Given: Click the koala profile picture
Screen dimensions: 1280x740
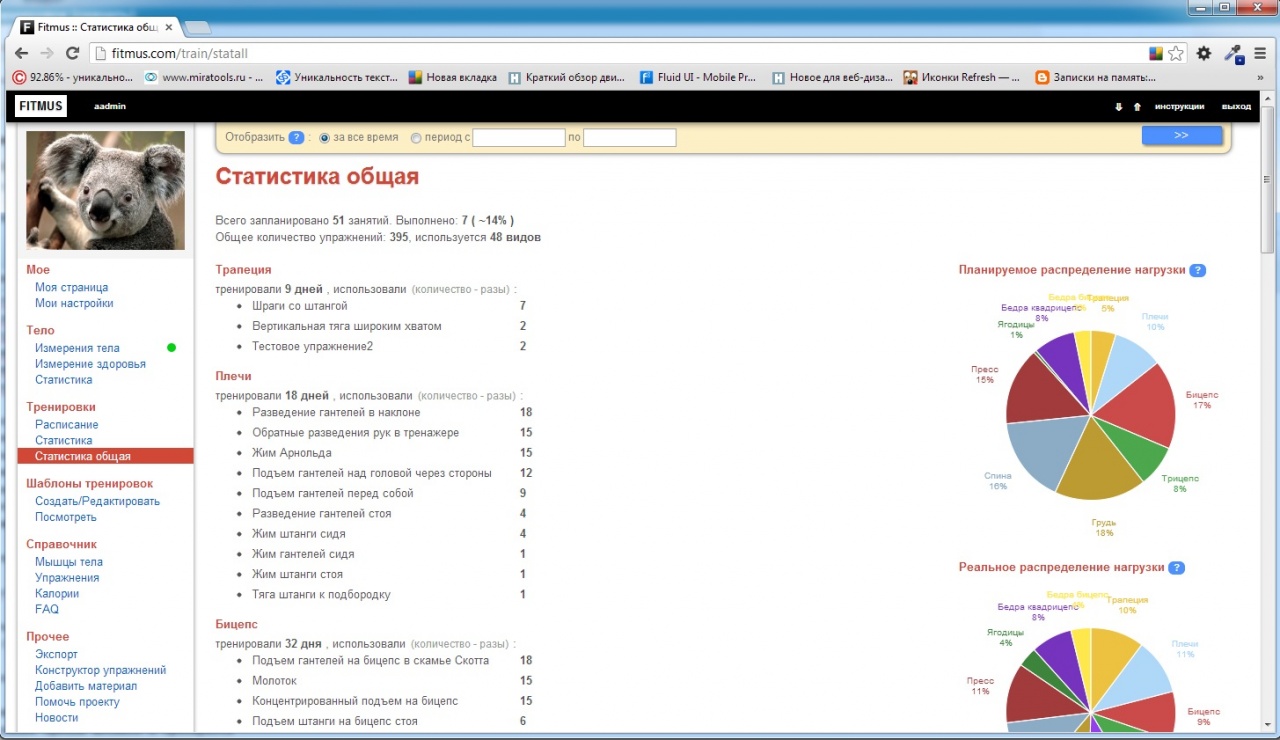Looking at the screenshot, I should 105,190.
